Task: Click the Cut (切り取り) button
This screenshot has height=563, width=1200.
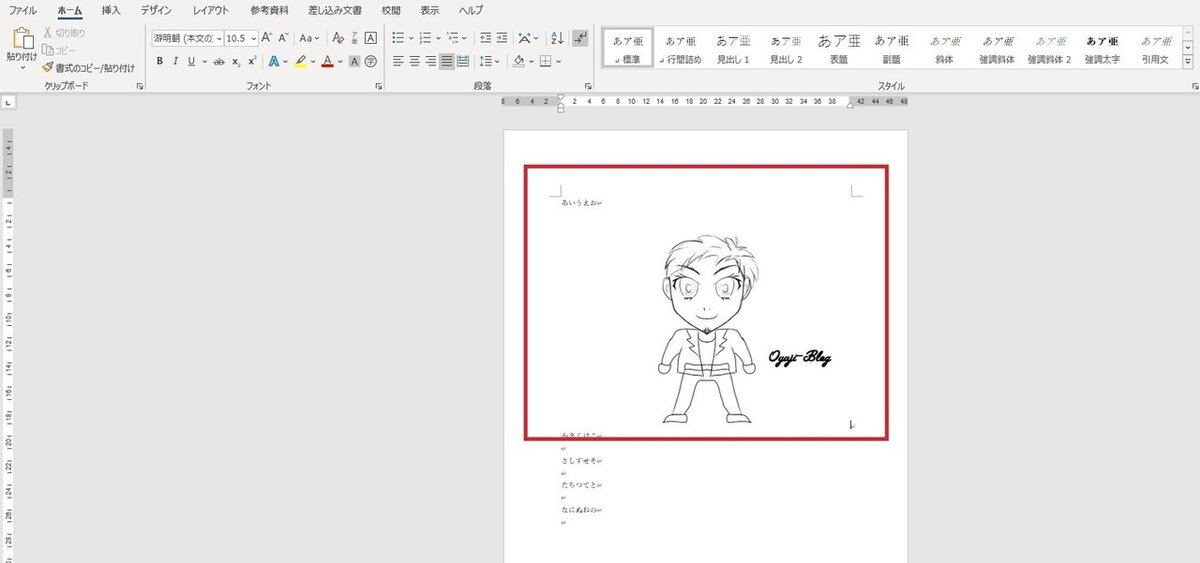Action: coord(64,33)
